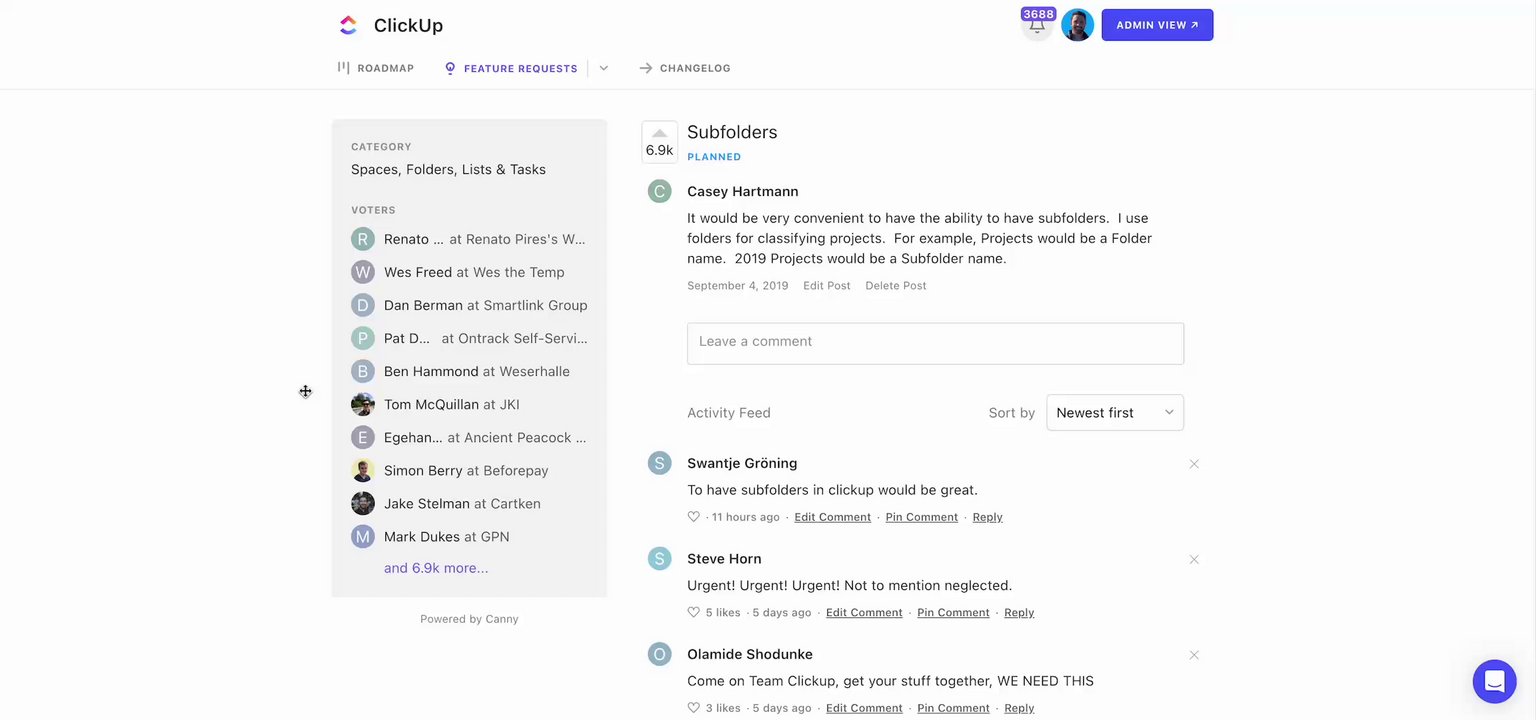
Task: Like Swantje Gröning's comment with heart
Action: point(693,517)
